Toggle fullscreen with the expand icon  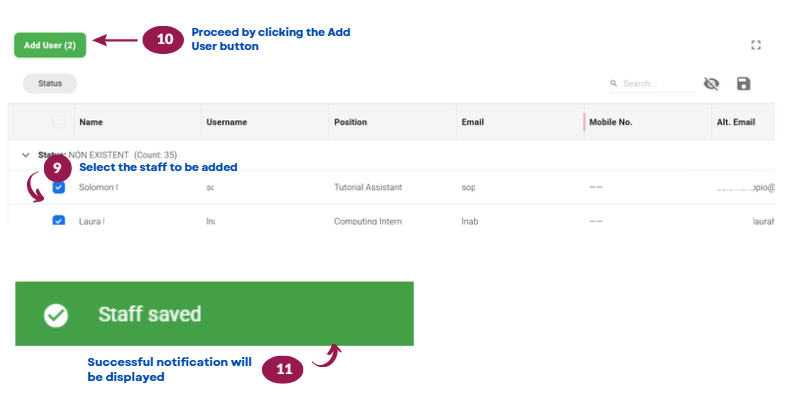[x=756, y=45]
